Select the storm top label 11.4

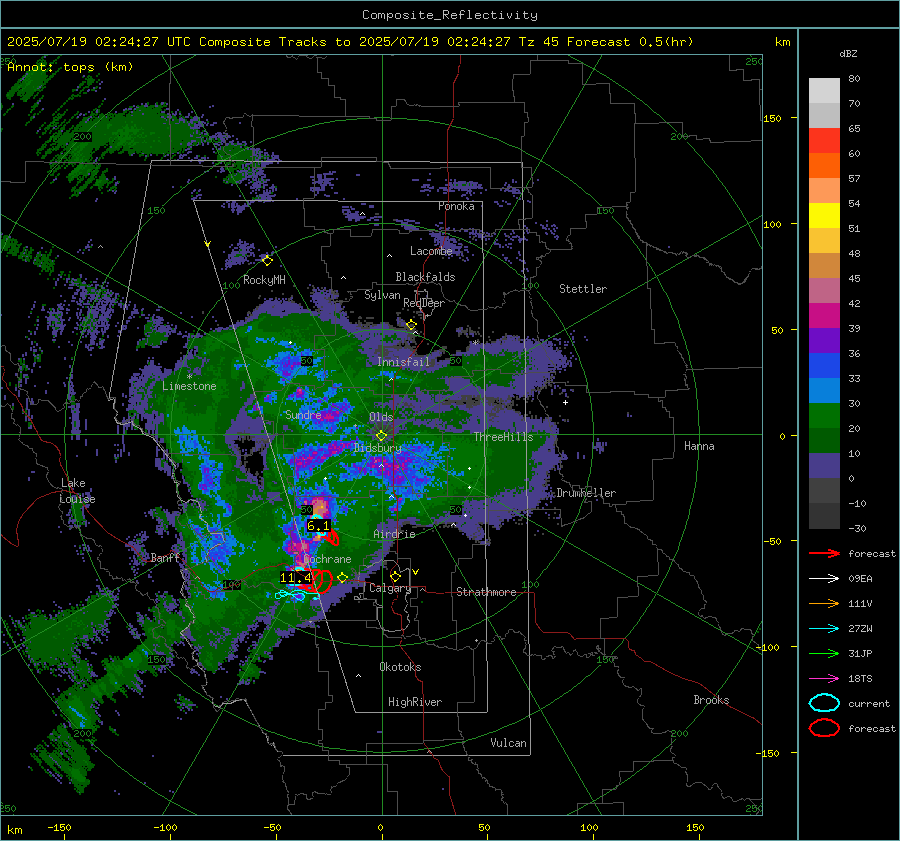tap(296, 578)
